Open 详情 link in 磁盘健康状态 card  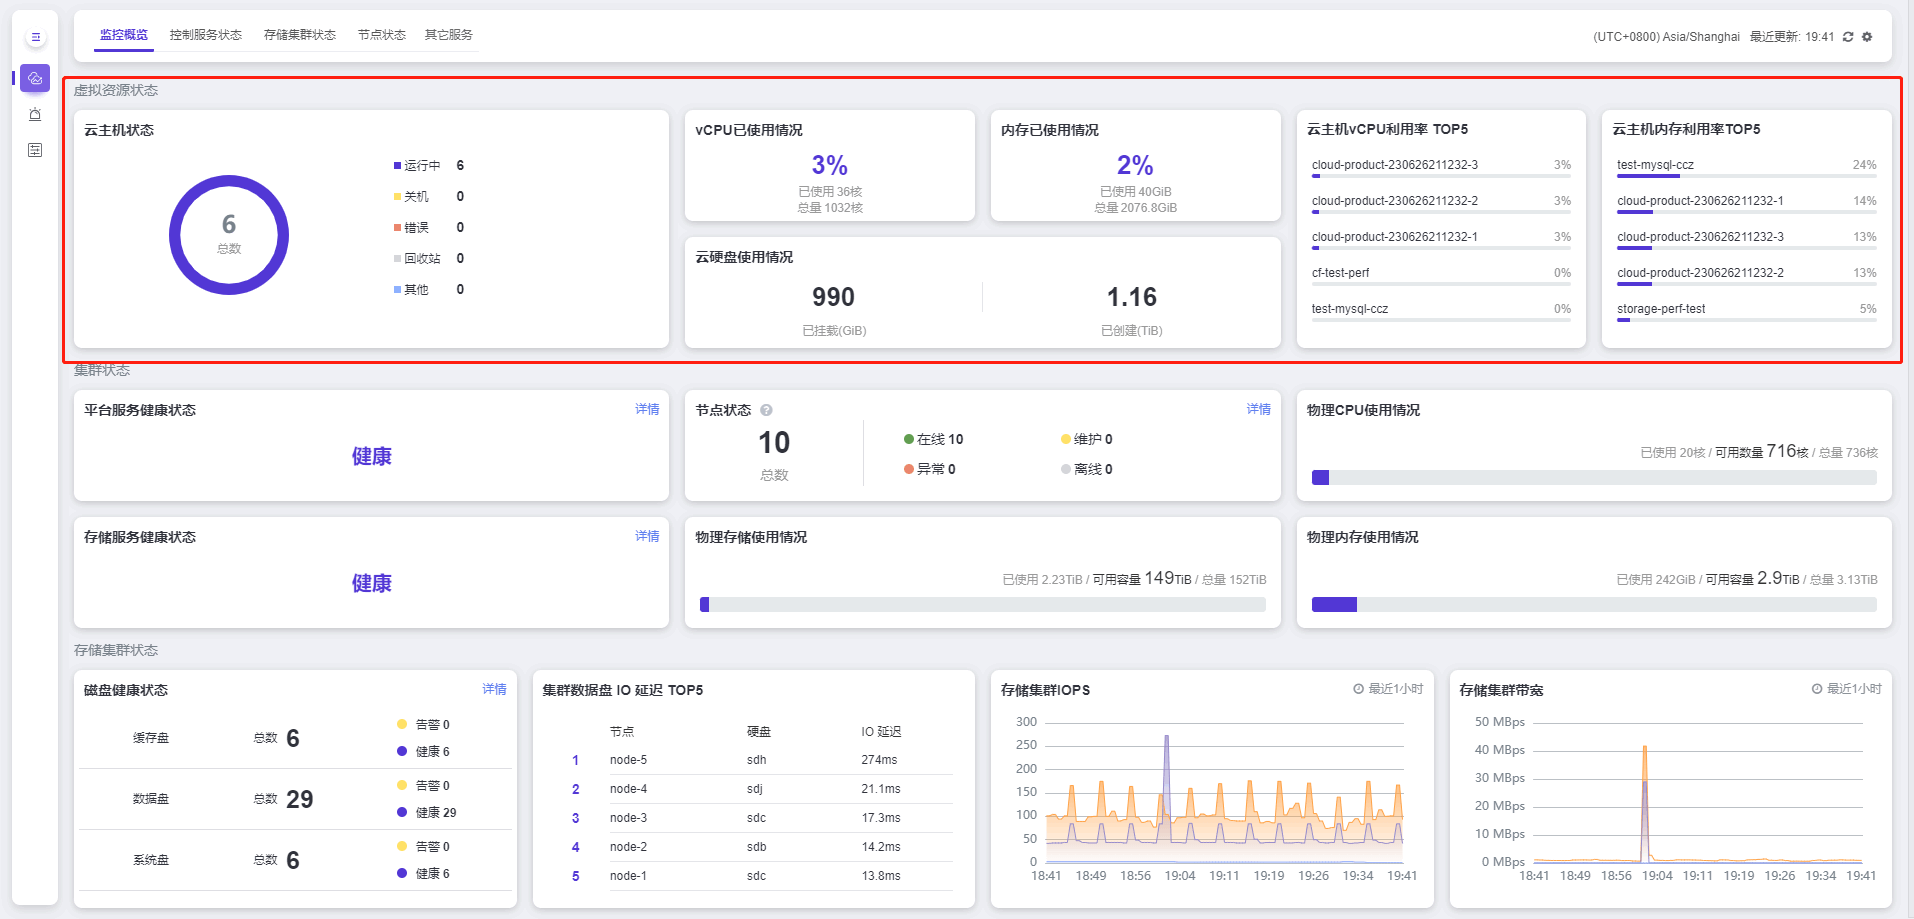coord(494,689)
